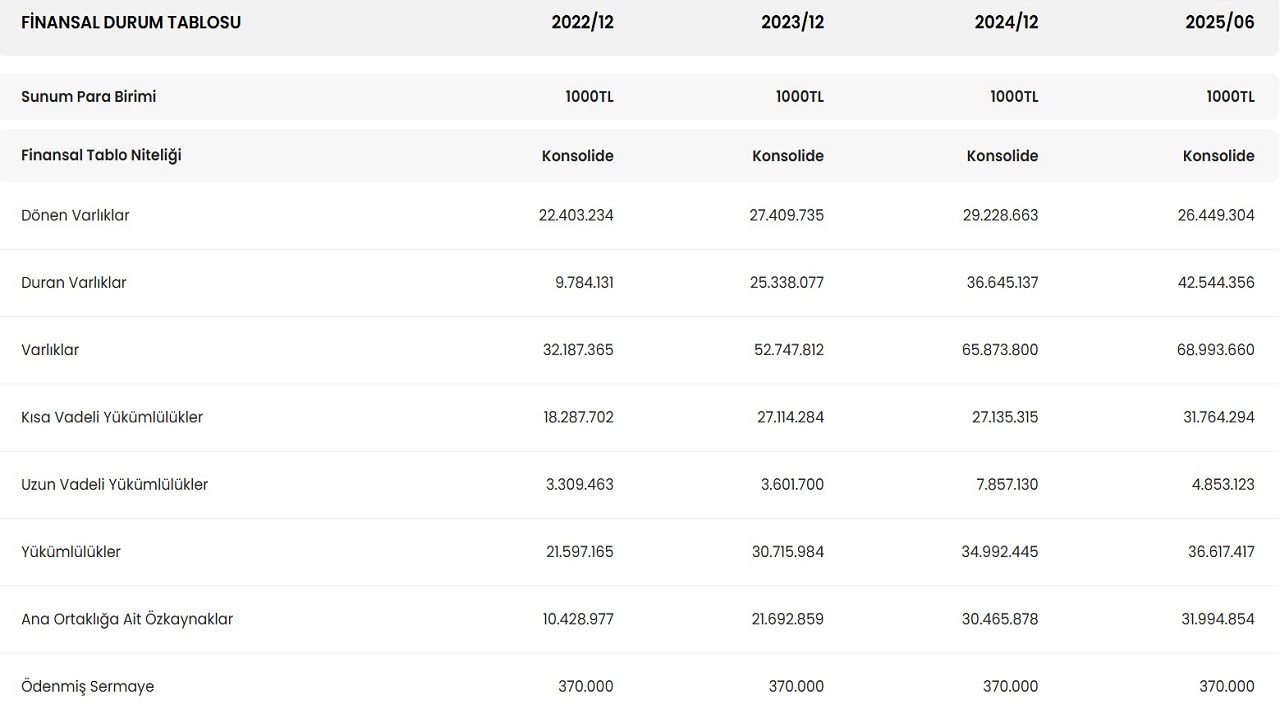Click total Varlıklar value 65.873.800
Screen dimensions: 1280x720
coord(1002,350)
